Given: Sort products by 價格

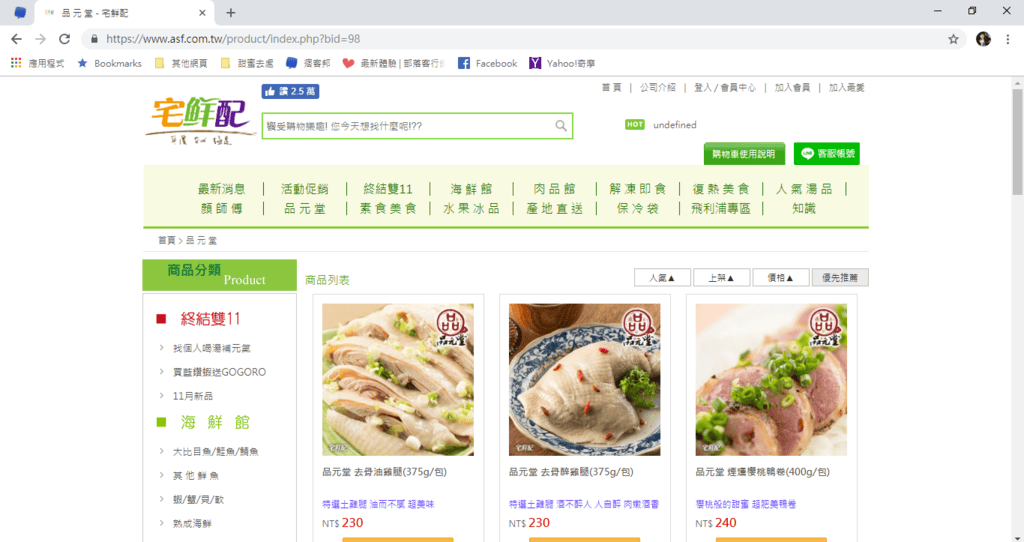Looking at the screenshot, I should pos(780,278).
